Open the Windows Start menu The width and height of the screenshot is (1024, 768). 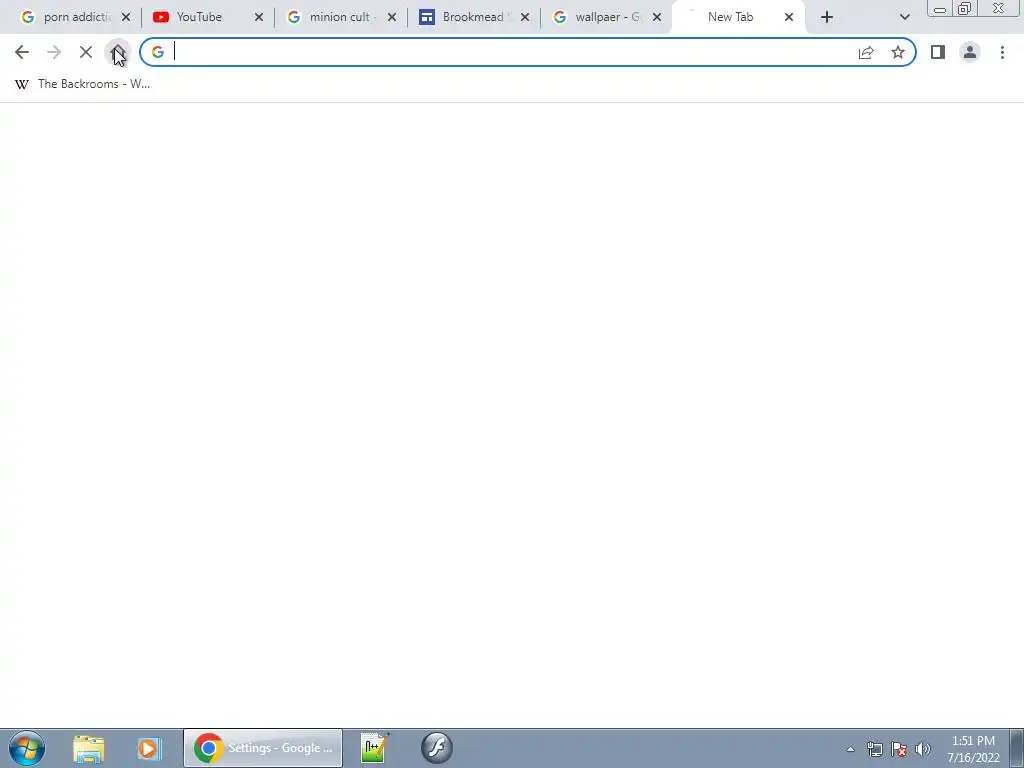point(27,748)
